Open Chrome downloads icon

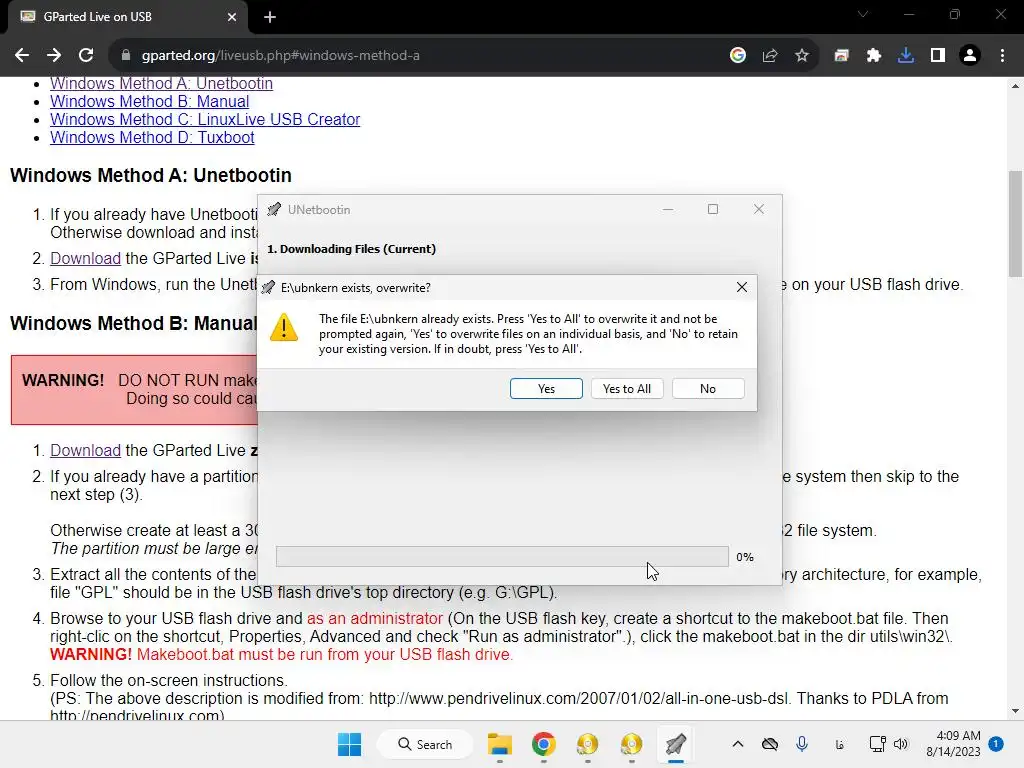pyautogui.click(x=906, y=56)
